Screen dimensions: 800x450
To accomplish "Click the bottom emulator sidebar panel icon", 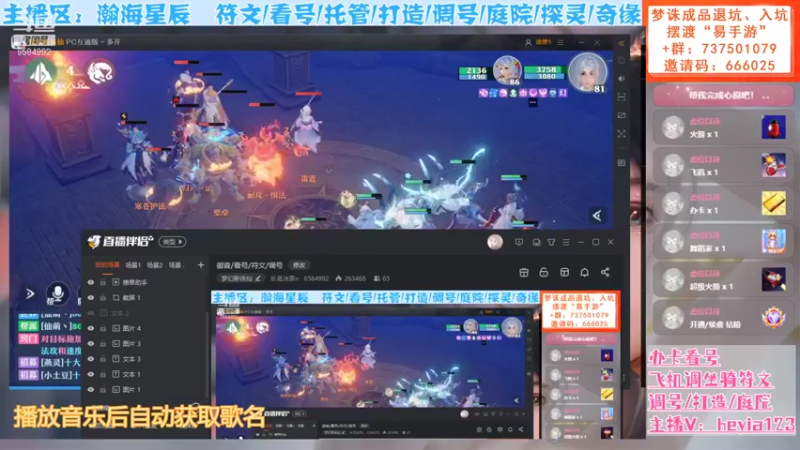I will tap(621, 163).
